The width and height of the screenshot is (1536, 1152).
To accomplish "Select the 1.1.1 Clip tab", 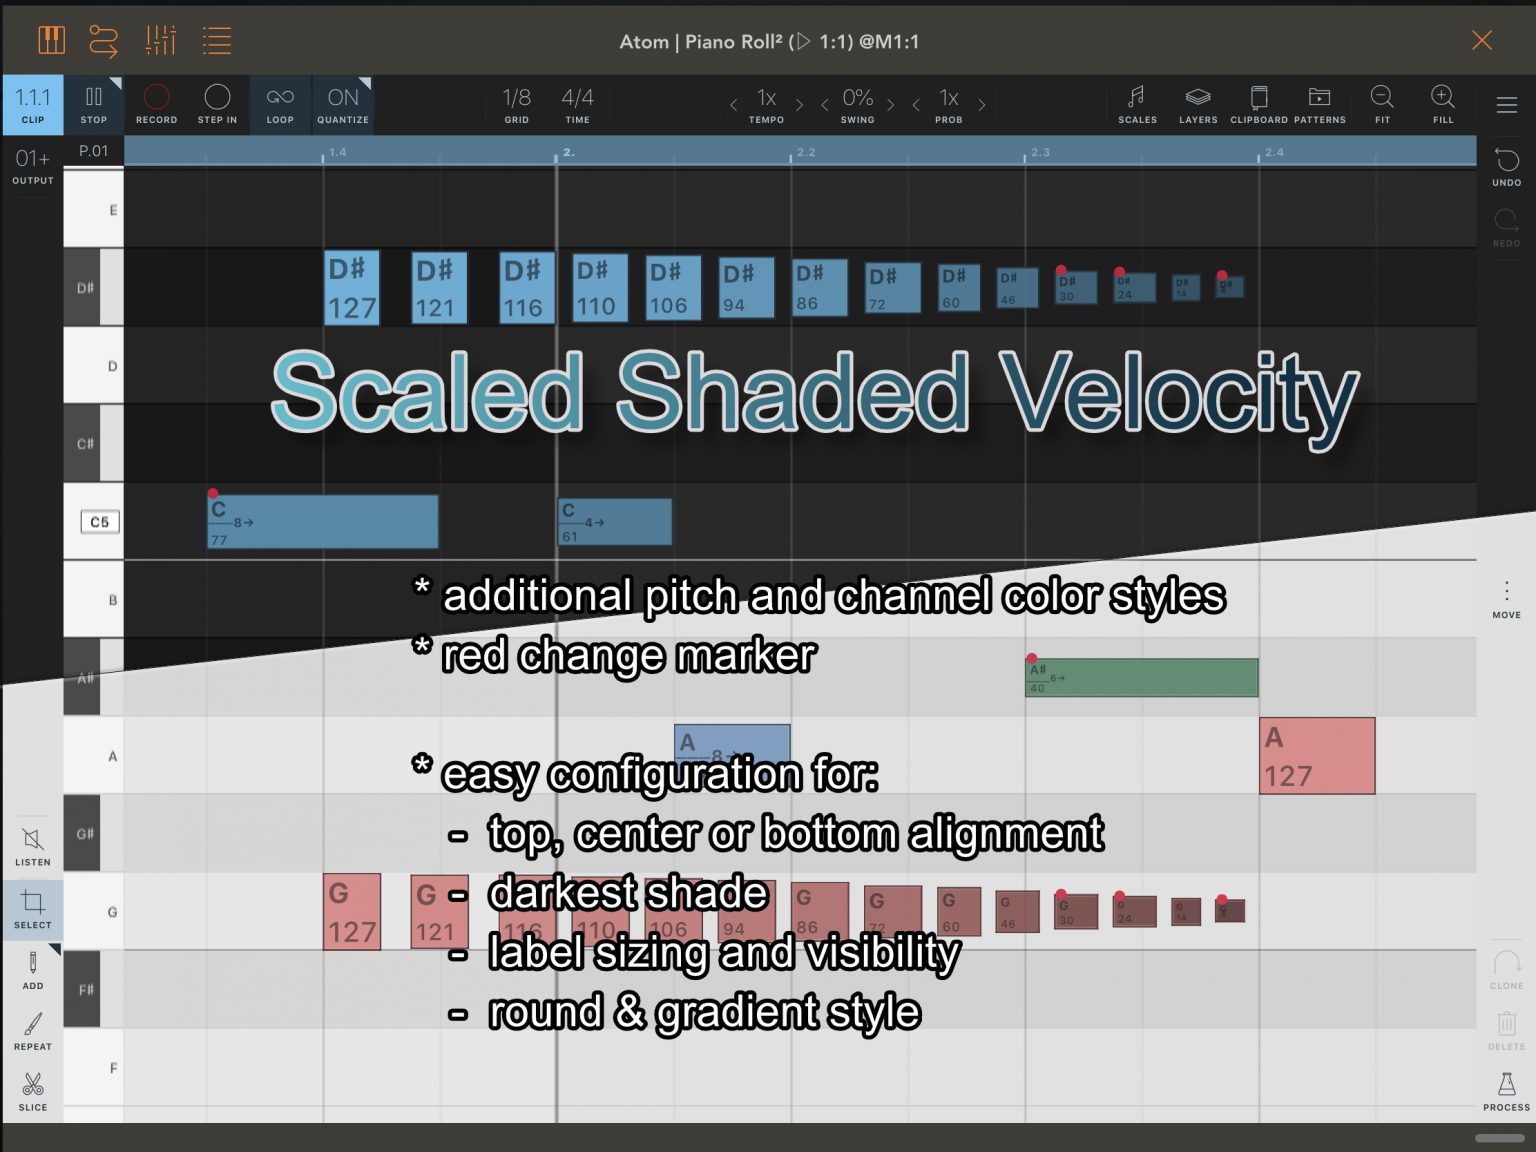I will click(x=33, y=104).
